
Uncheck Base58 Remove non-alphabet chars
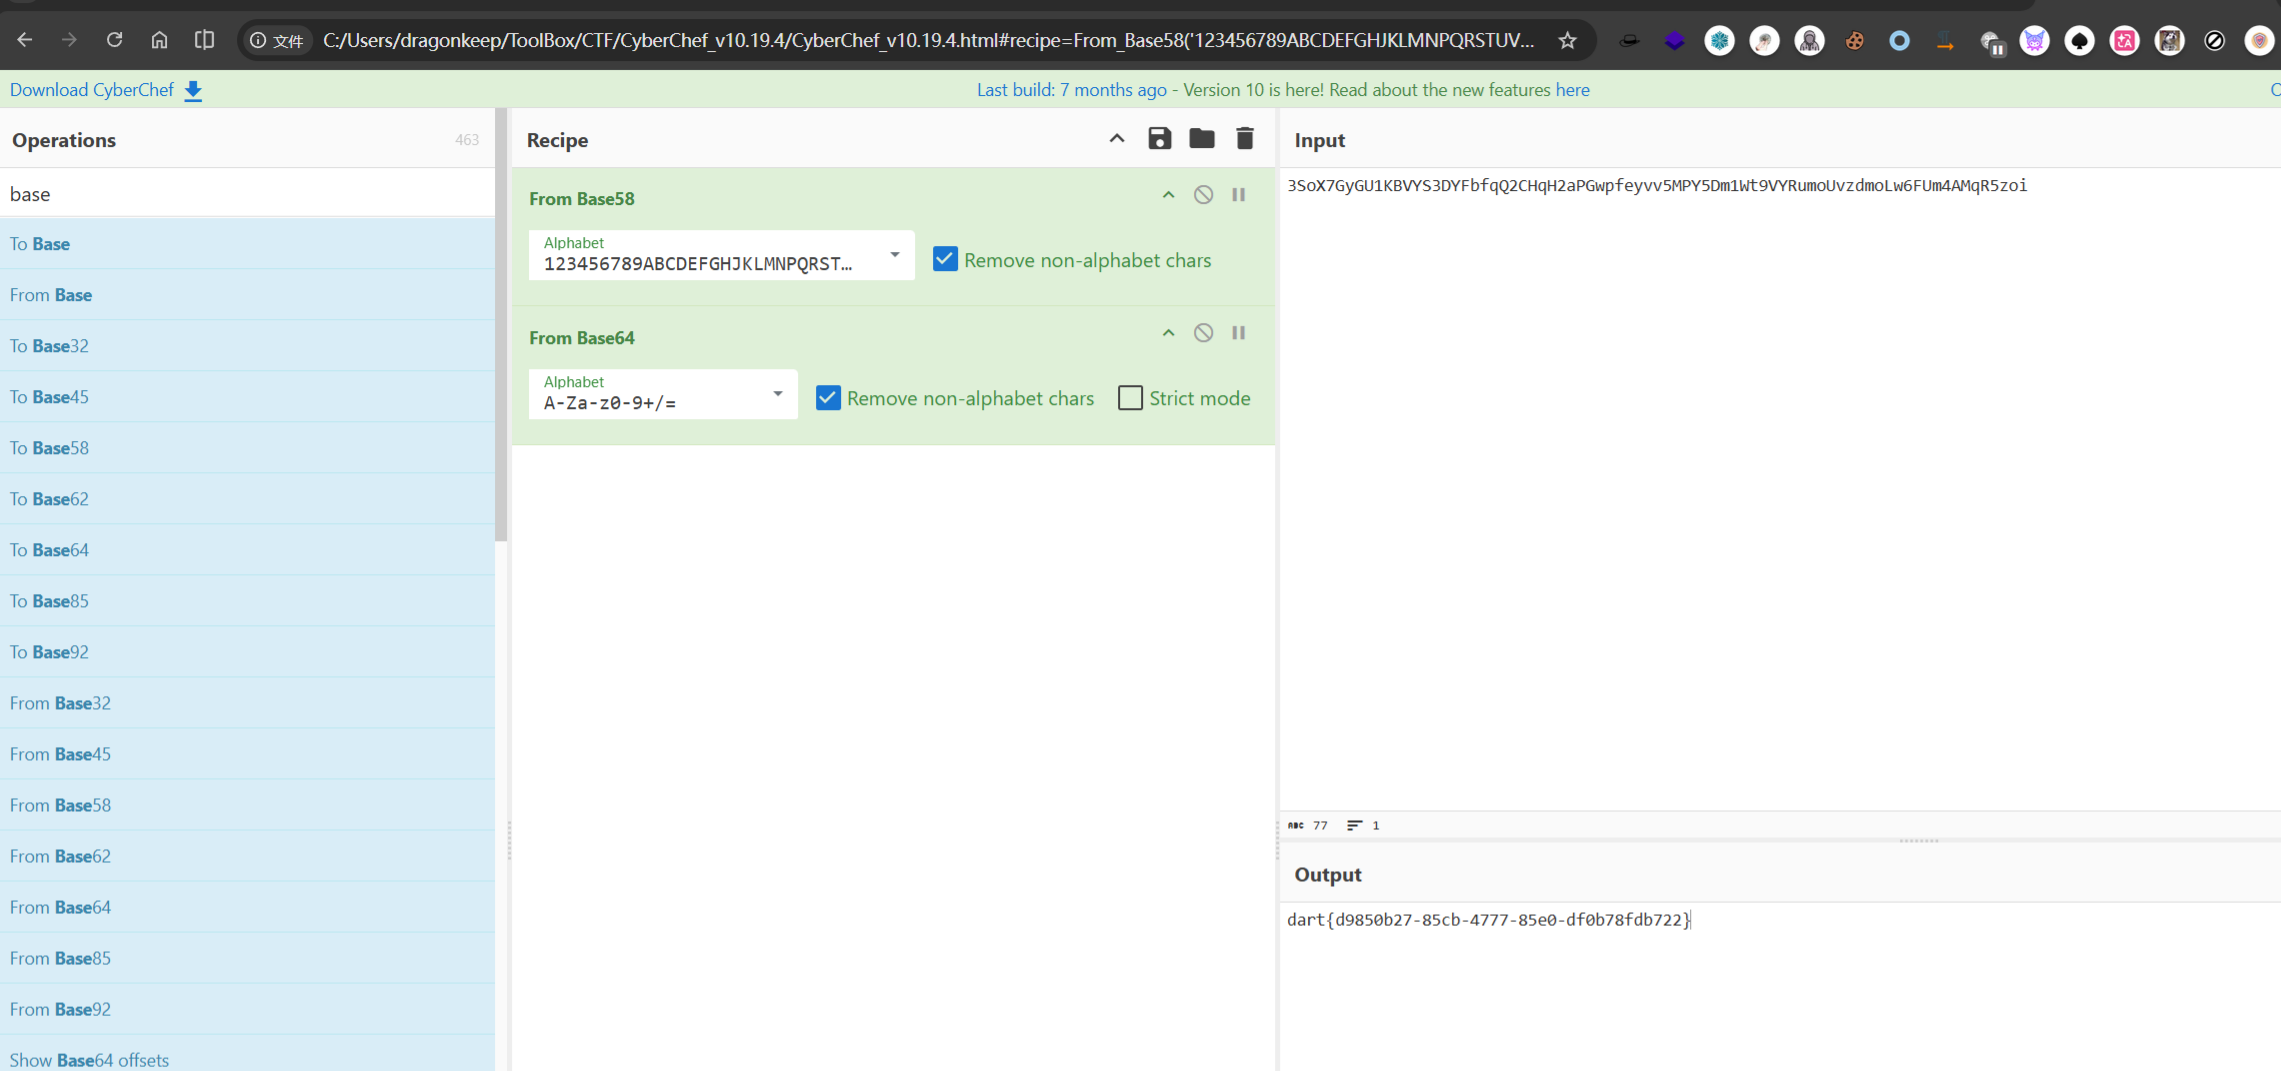tap(945, 260)
